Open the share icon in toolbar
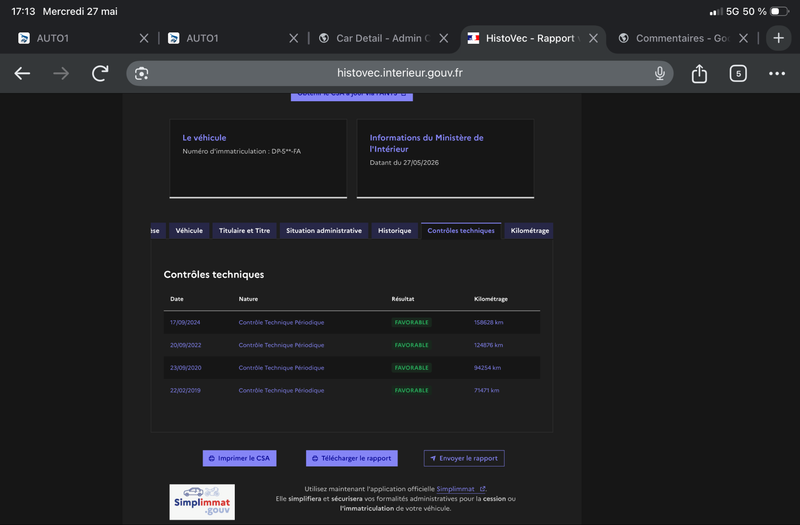Image resolution: width=800 pixels, height=525 pixels. [699, 73]
